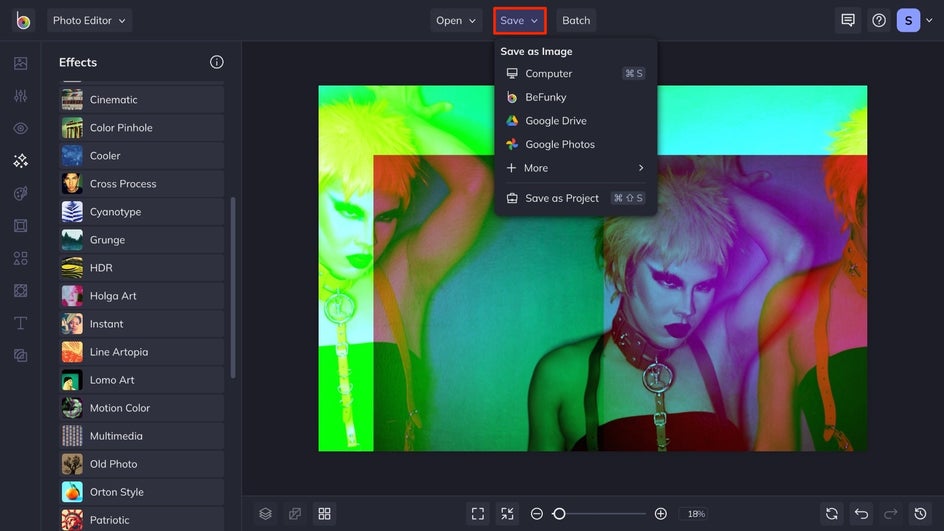Image resolution: width=944 pixels, height=531 pixels.
Task: Select the Patriotic effect
Action: point(142,519)
